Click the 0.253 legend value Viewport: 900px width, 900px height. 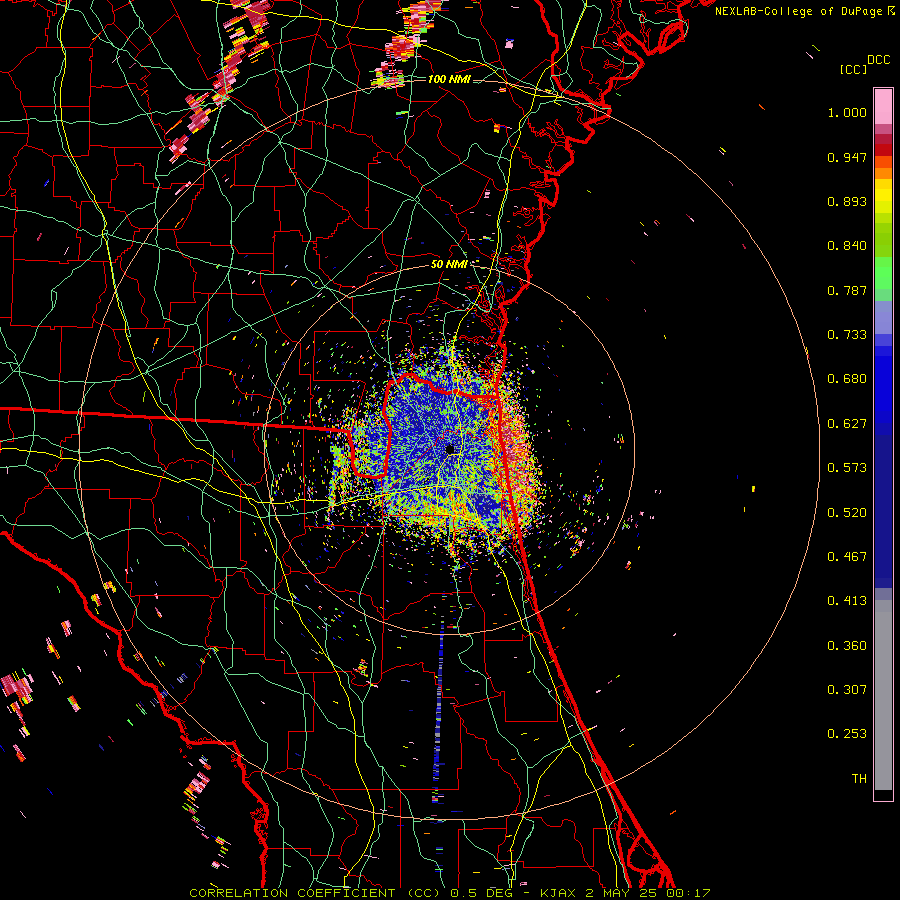pos(847,734)
